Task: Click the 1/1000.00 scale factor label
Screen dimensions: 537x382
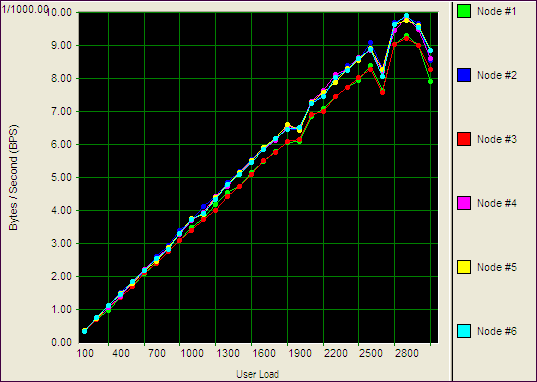Action: coord(24,9)
